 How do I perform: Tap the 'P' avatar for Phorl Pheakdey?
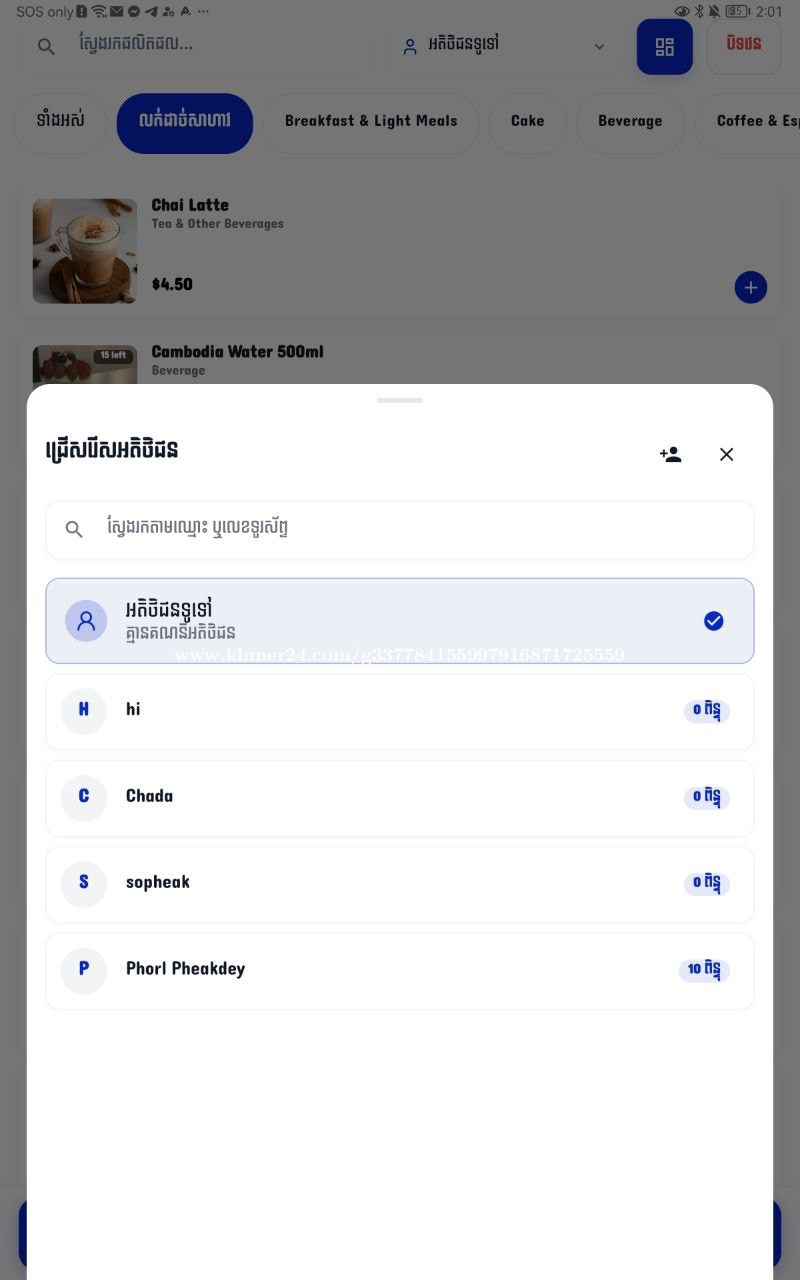coord(84,970)
